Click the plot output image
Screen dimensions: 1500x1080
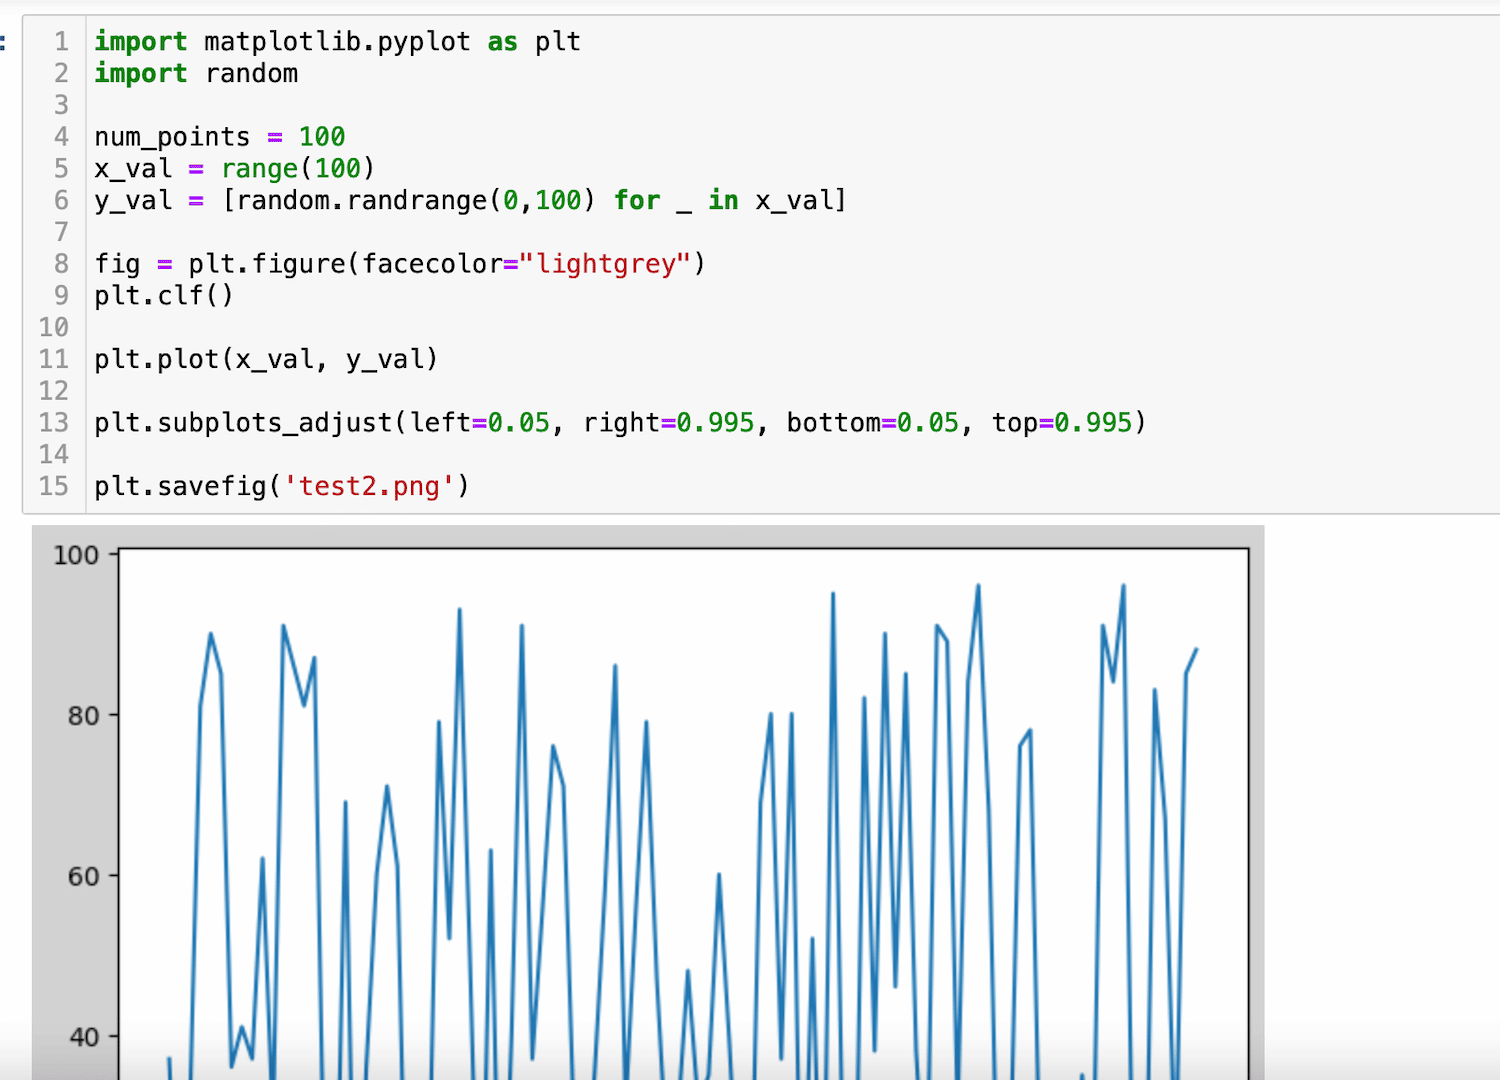click(650, 800)
